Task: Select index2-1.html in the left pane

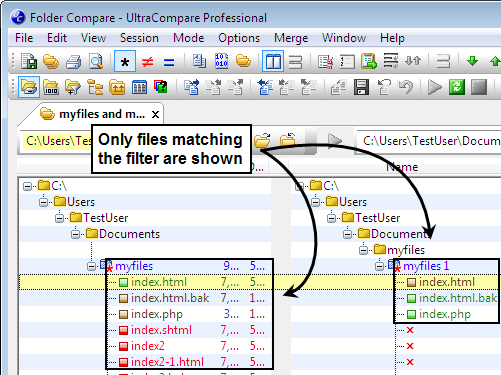Action: (x=167, y=362)
